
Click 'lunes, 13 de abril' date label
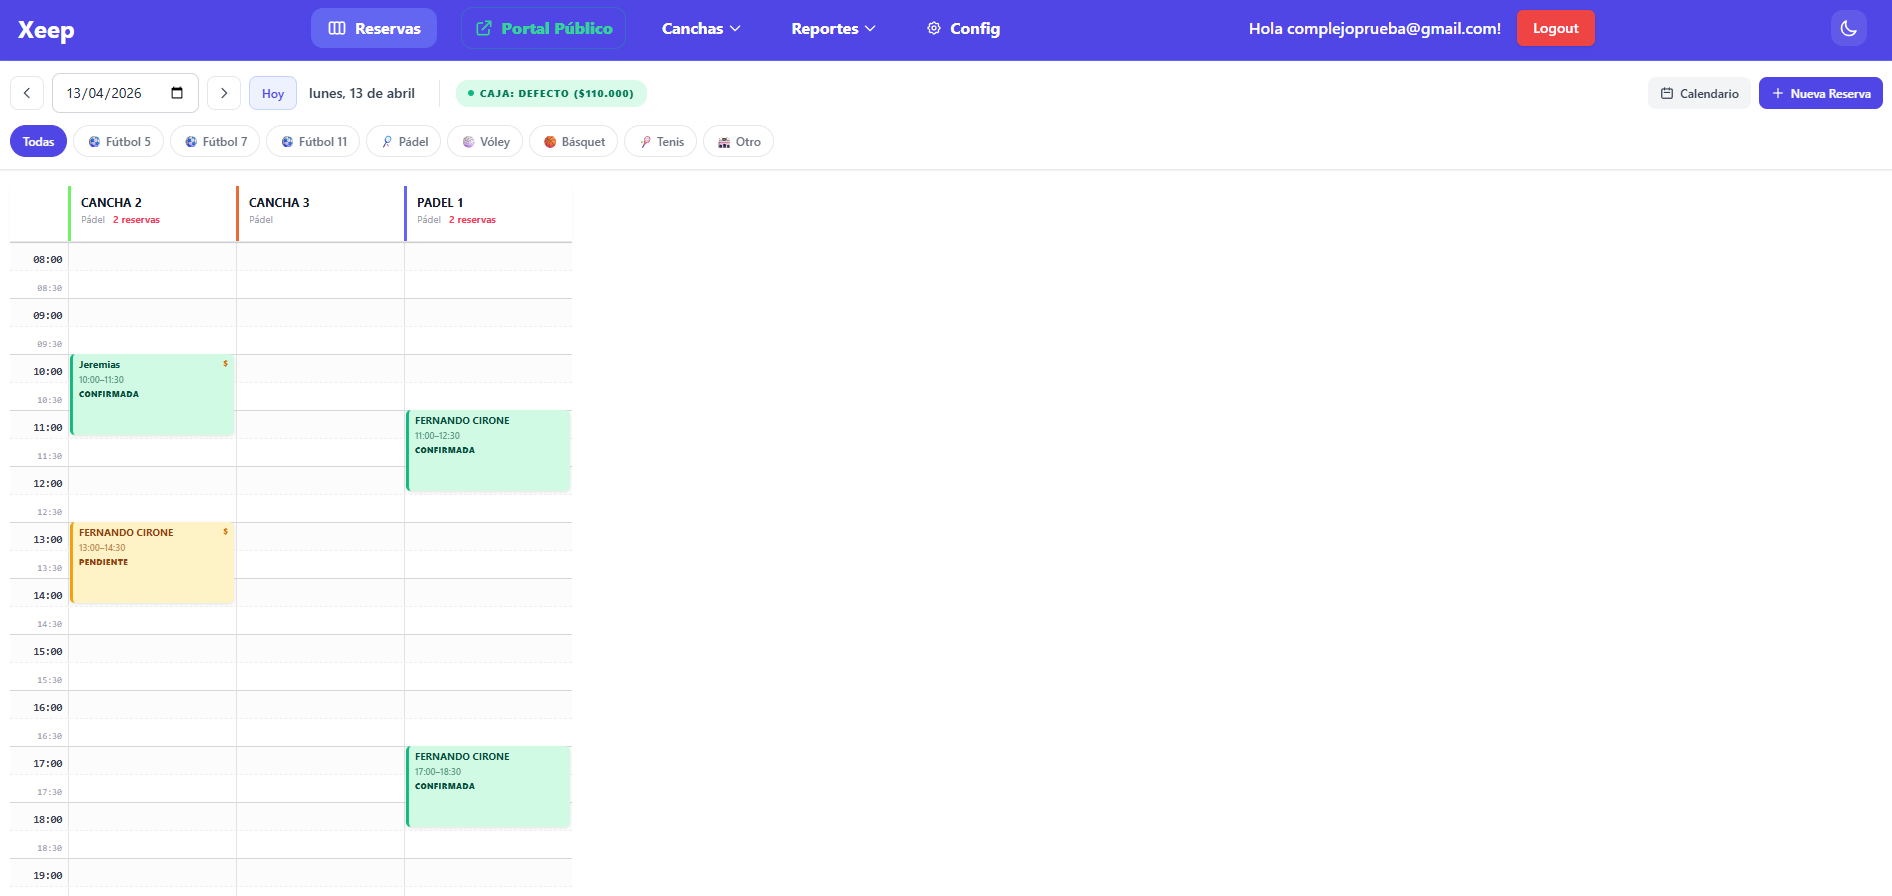click(362, 93)
